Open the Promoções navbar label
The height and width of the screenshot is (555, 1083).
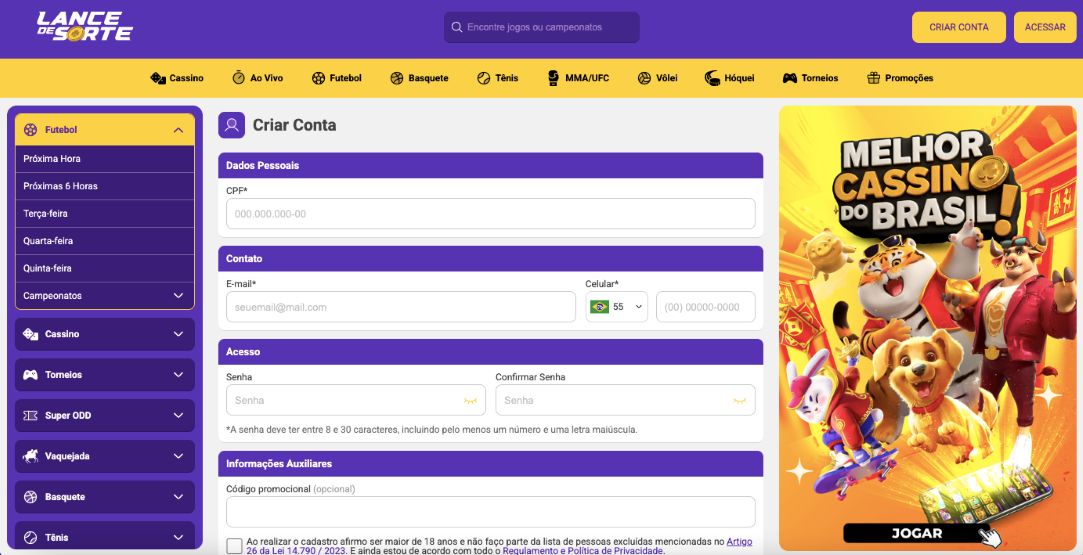(x=909, y=78)
